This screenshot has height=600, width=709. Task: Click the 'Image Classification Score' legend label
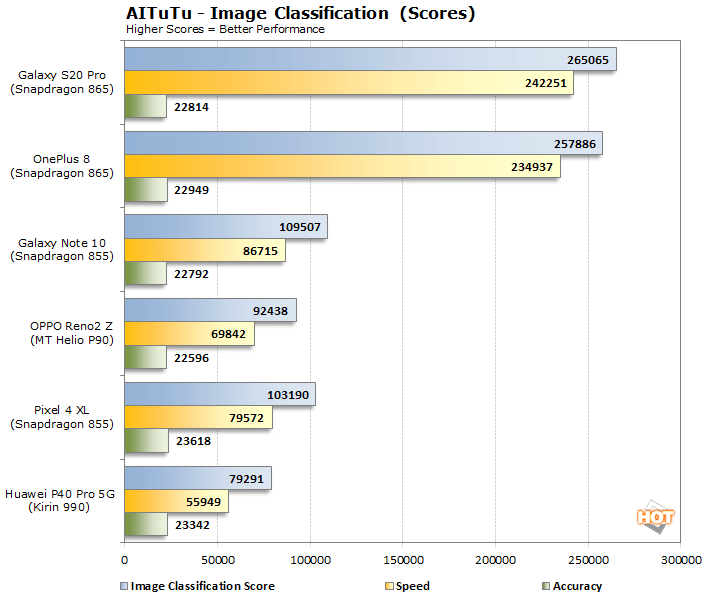click(x=203, y=586)
